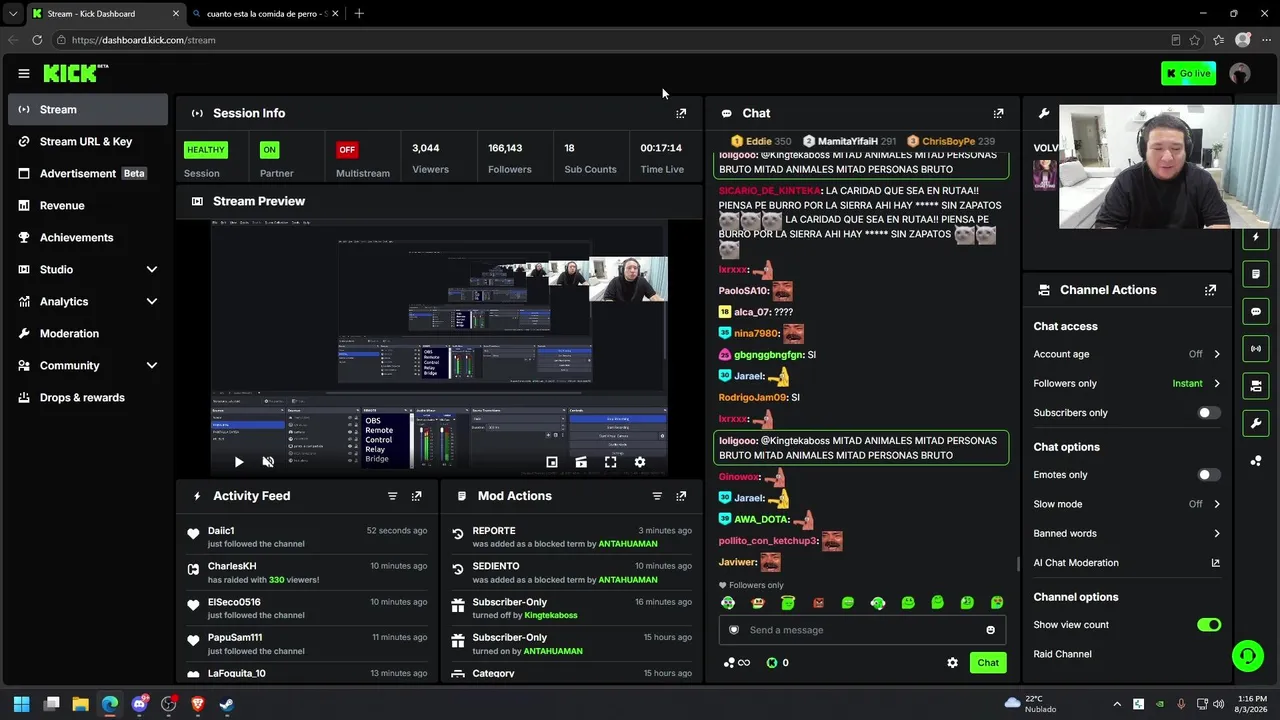1280x720 pixels.
Task: Open the Channel Actions camera sidebar shortcut
Action: point(1256,385)
